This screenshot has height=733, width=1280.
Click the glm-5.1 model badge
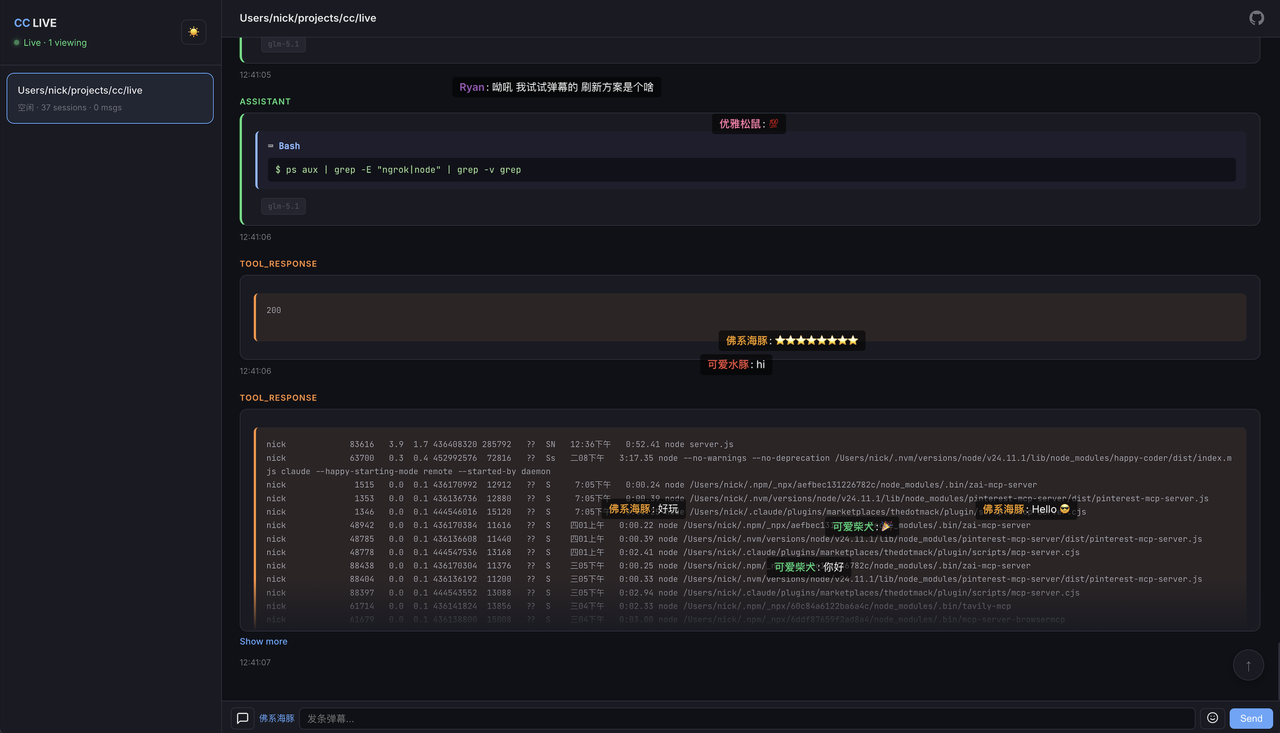coord(282,205)
